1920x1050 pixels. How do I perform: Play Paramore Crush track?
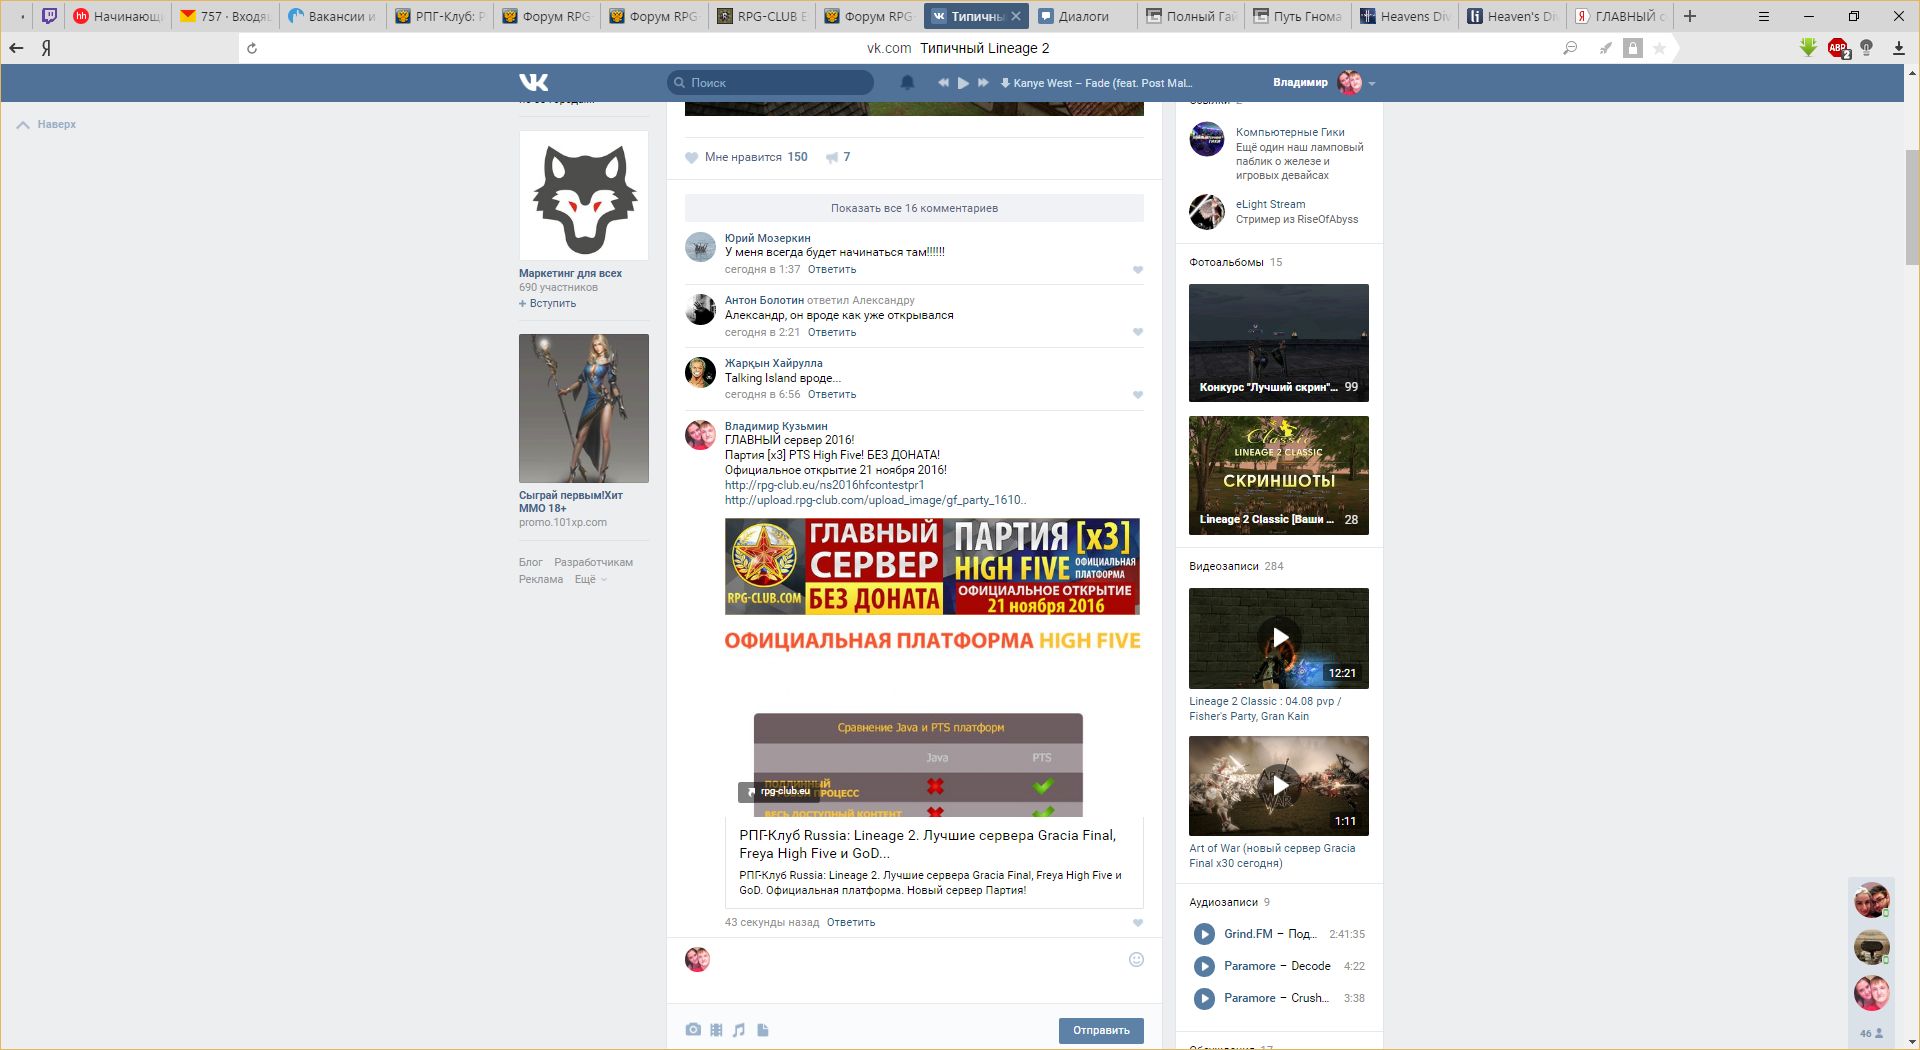click(x=1204, y=998)
